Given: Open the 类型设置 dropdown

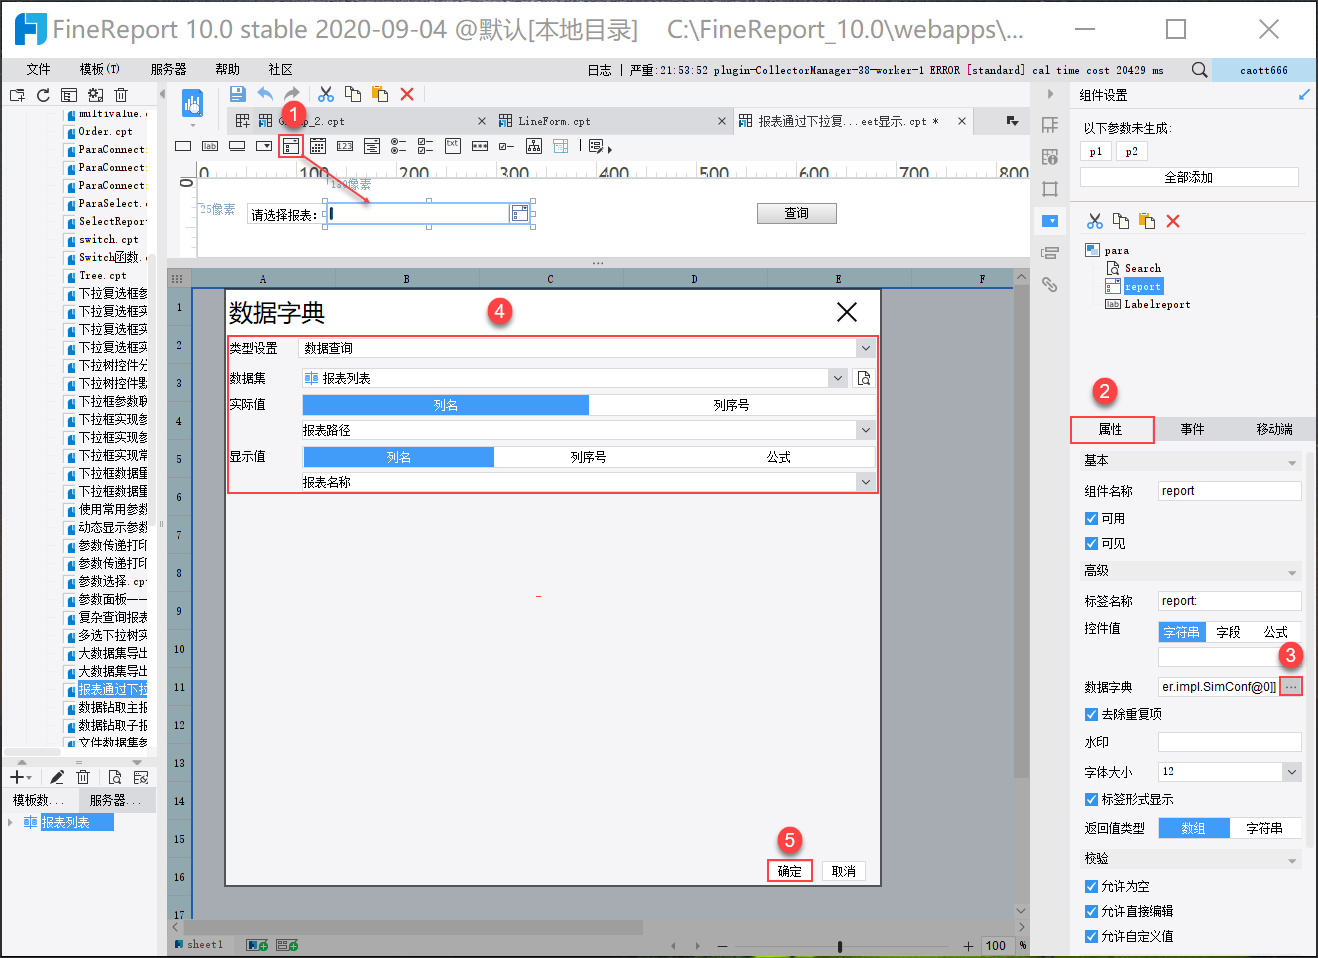Looking at the screenshot, I should pyautogui.click(x=865, y=348).
